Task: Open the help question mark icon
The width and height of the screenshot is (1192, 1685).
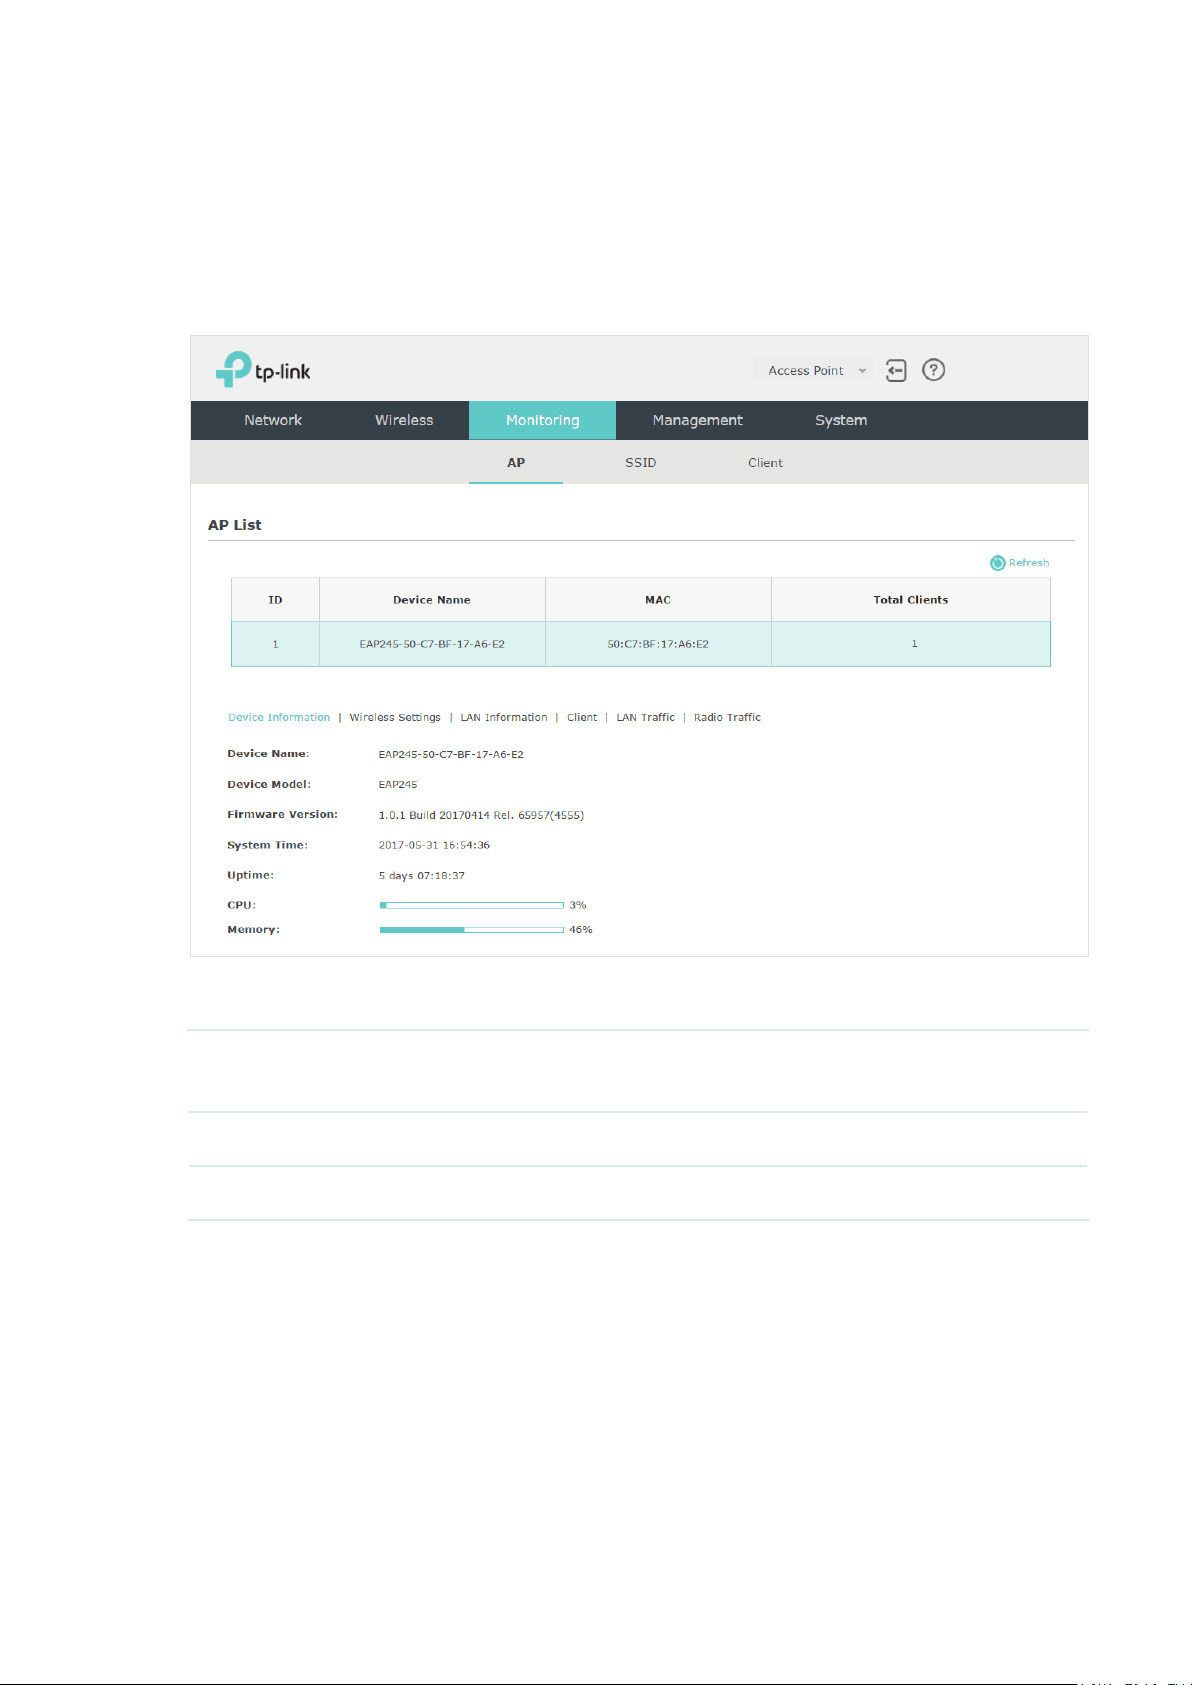Action: click(x=933, y=370)
